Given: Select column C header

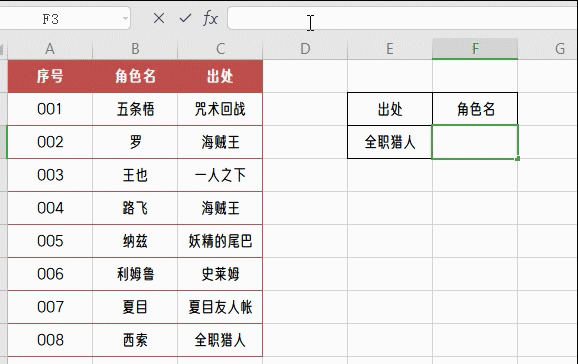Looking at the screenshot, I should [x=220, y=49].
